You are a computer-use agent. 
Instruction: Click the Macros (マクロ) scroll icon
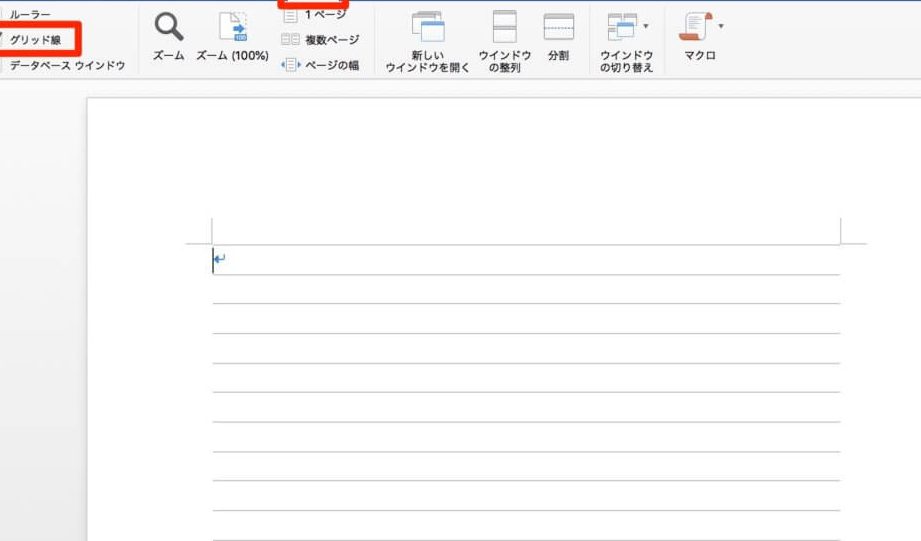click(696, 27)
